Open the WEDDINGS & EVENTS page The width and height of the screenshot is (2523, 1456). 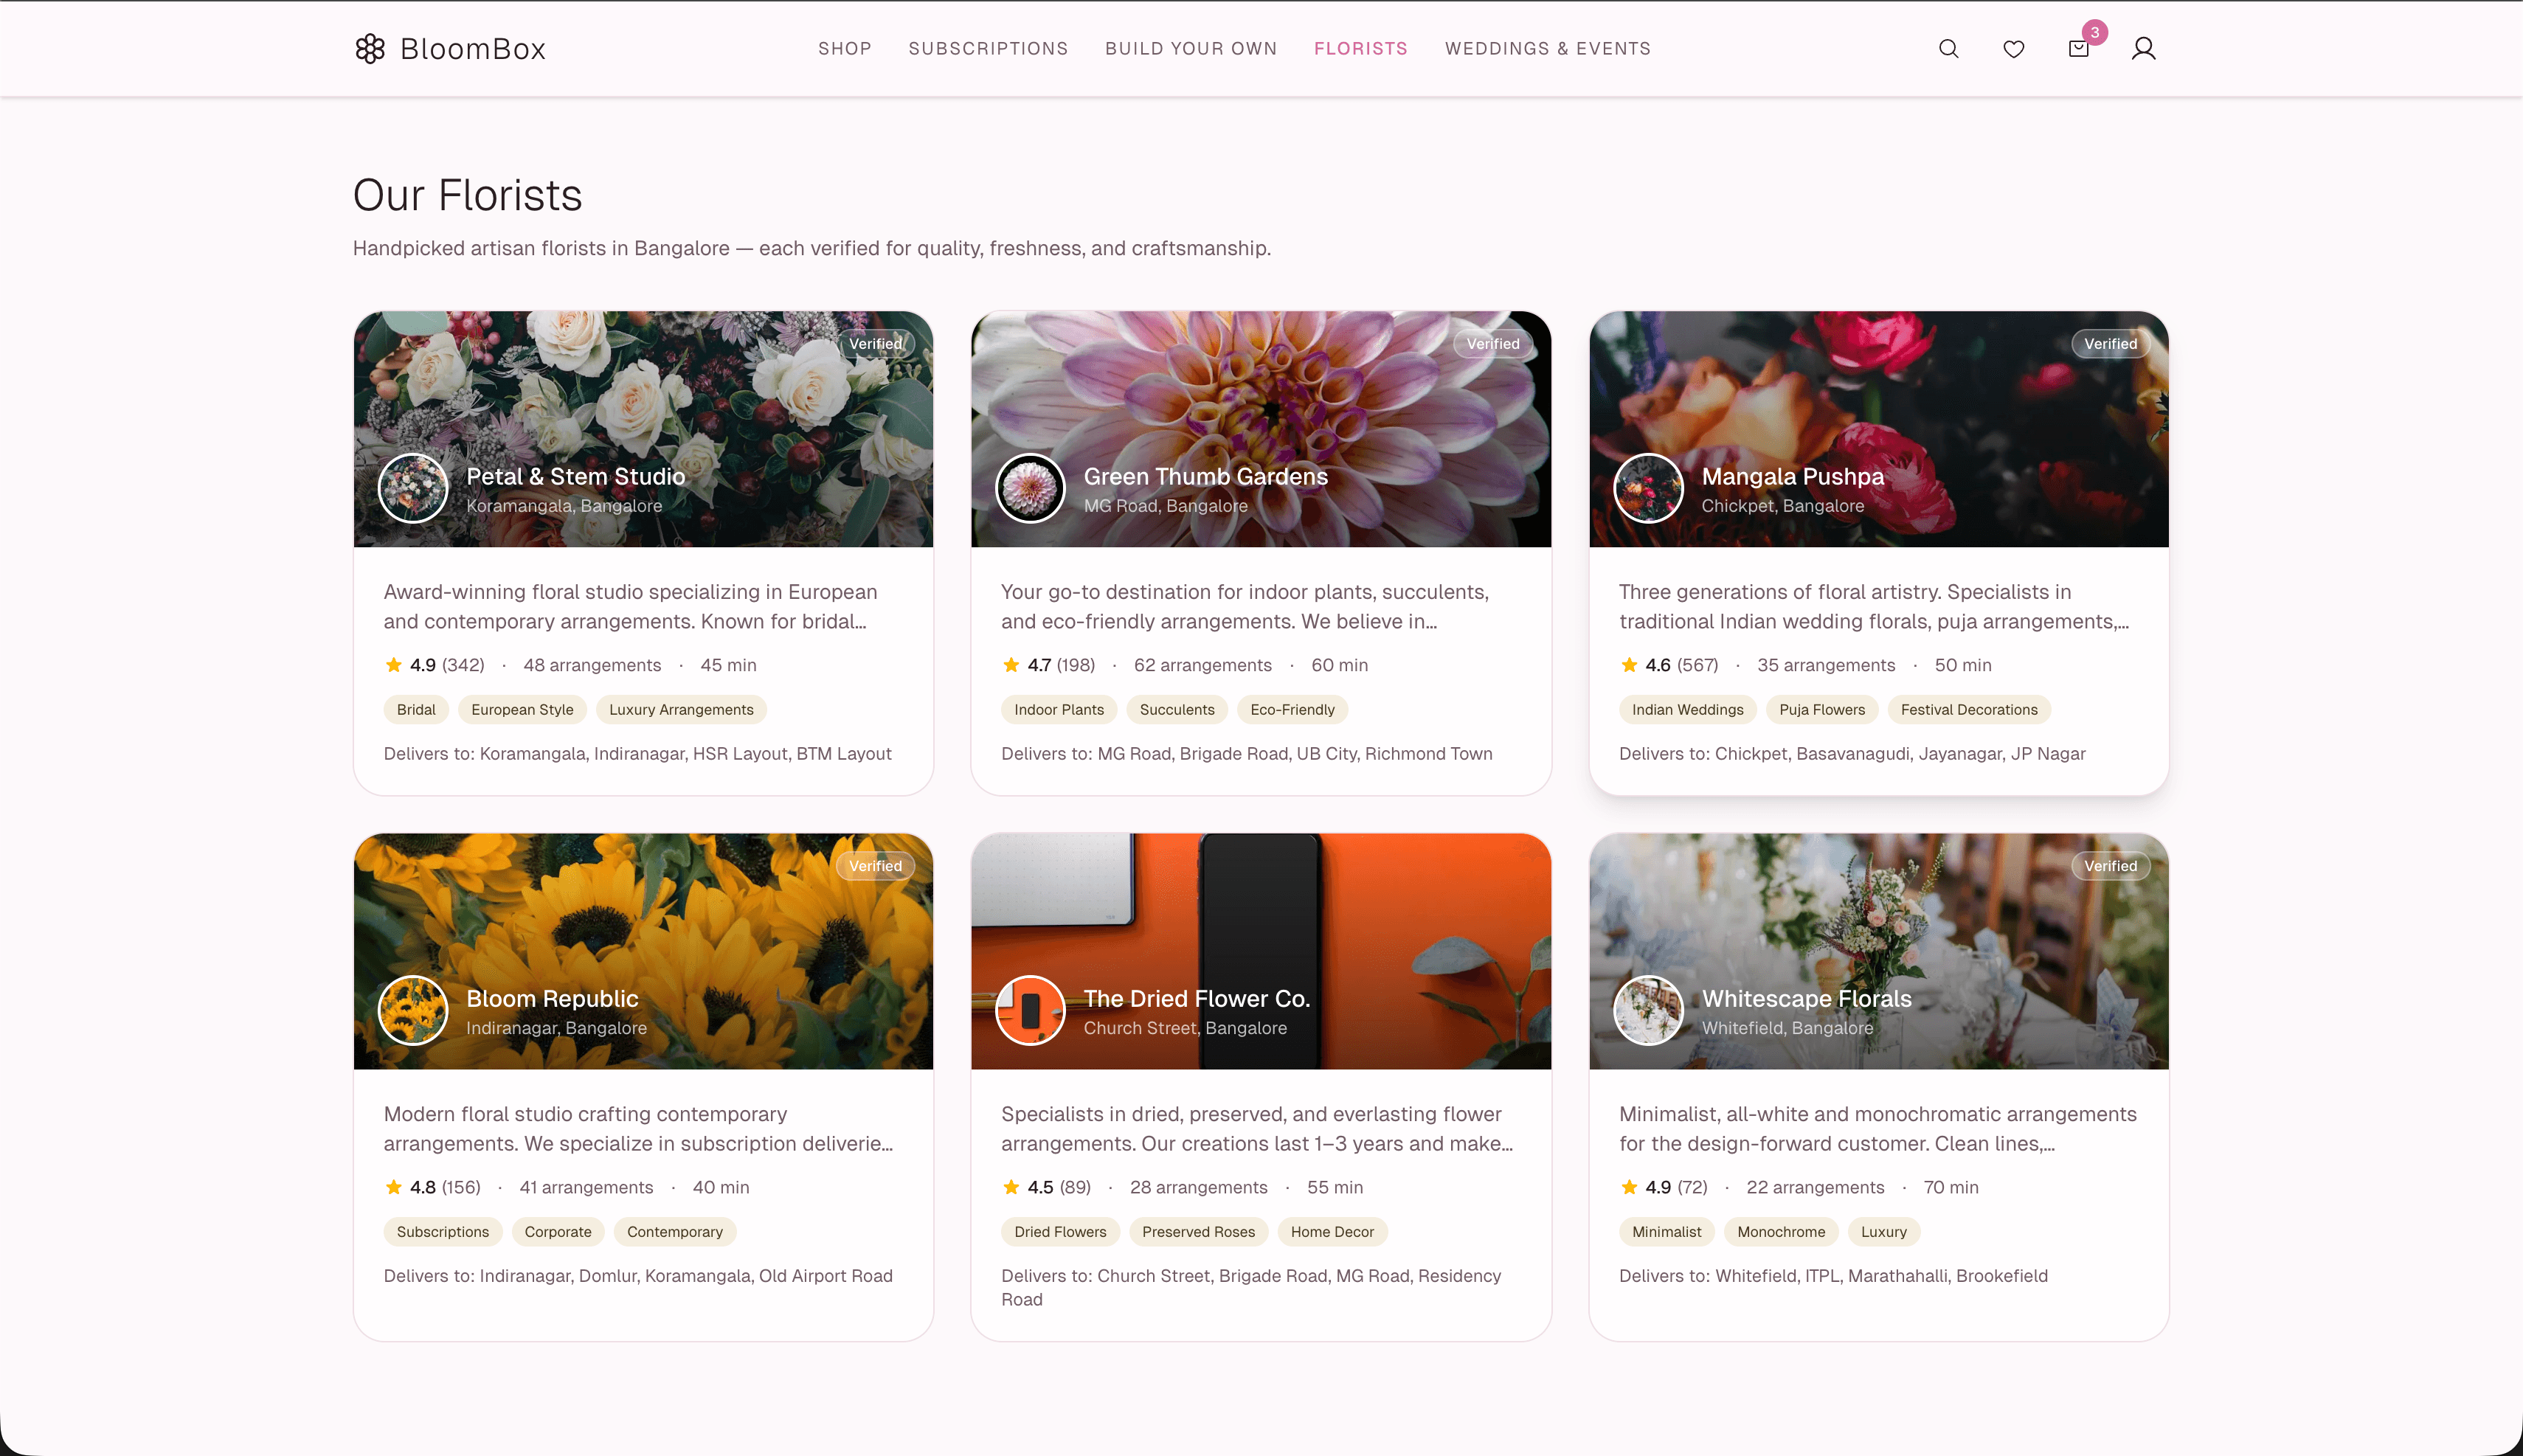click(1547, 48)
